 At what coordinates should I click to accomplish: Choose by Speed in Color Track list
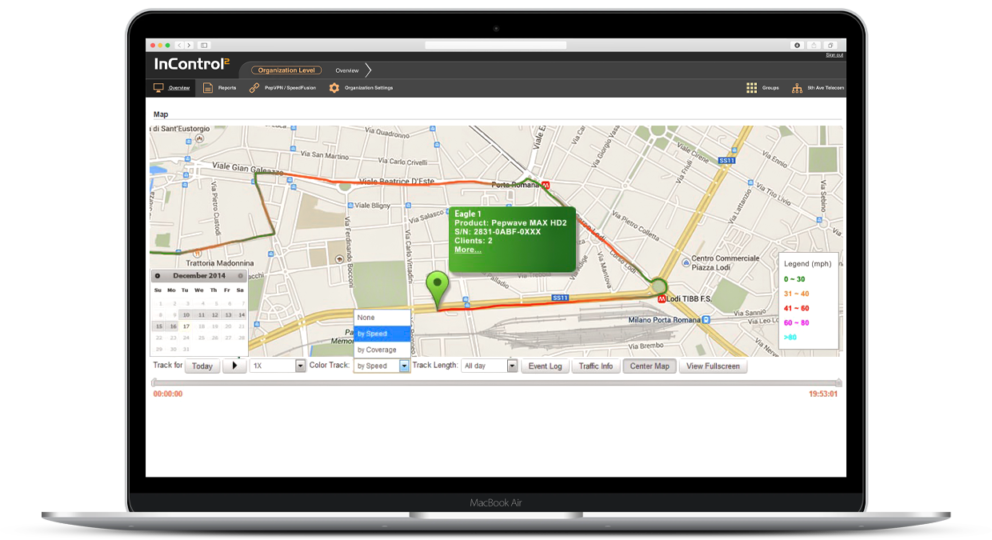(382, 333)
